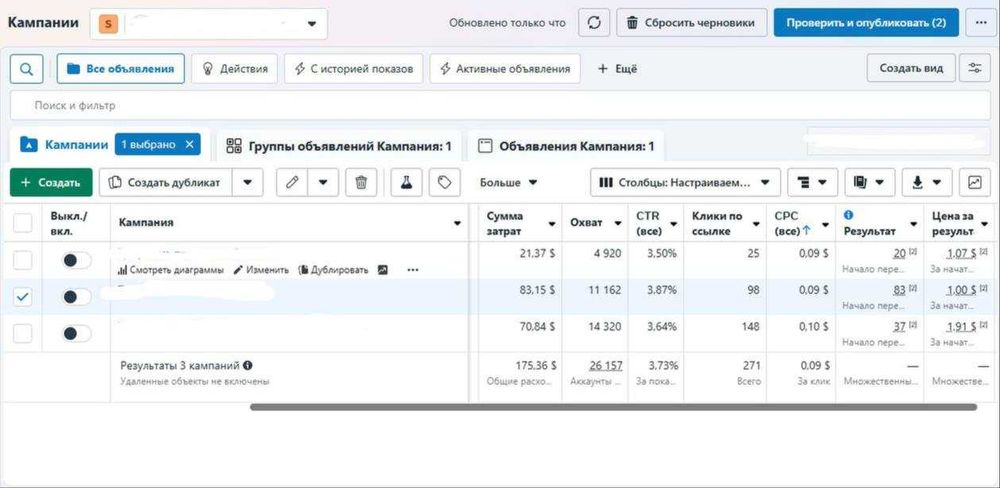Open the Столбцы: Настраиваем... dropdown
1000x488 pixels.
click(685, 182)
